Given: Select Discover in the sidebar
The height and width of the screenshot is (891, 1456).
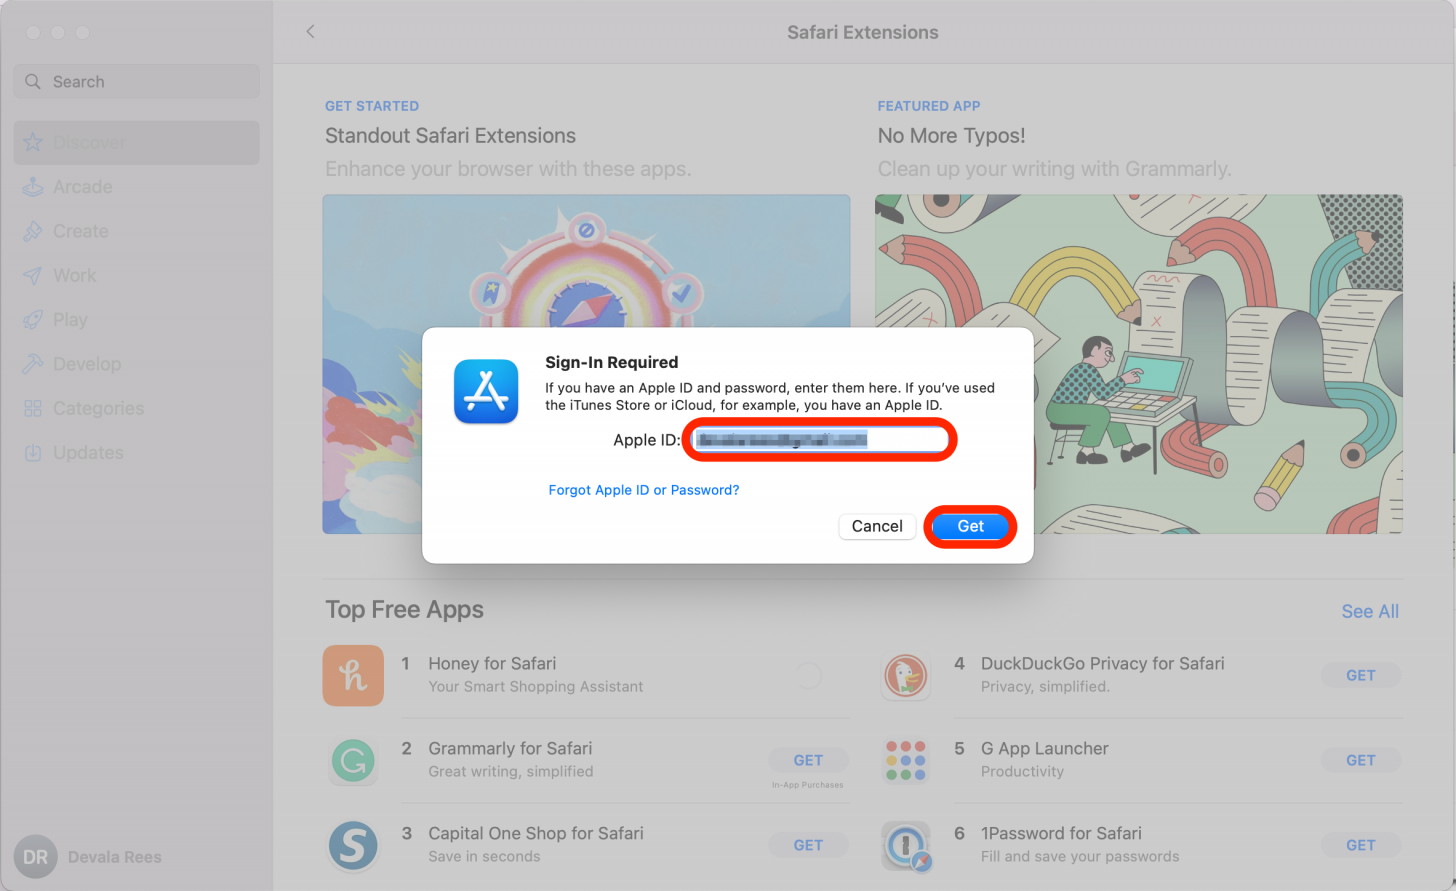Looking at the screenshot, I should coord(137,143).
